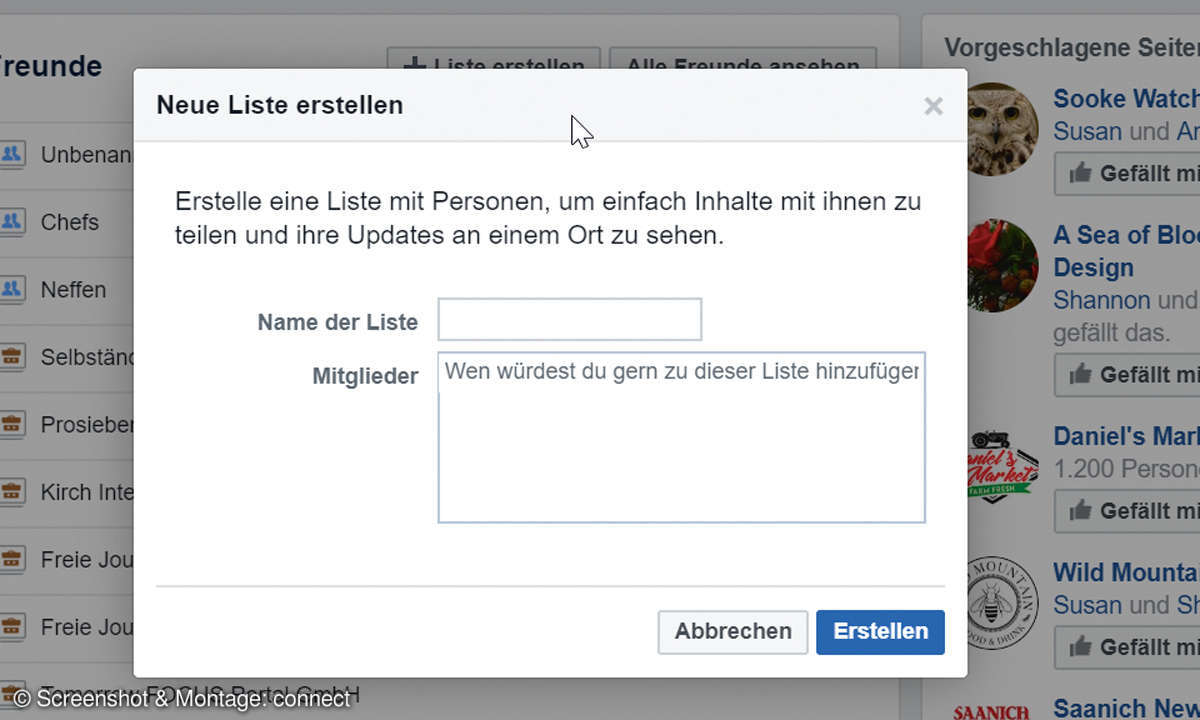This screenshot has height=720, width=1200.
Task: Open the Sooke Watch page link
Action: [x=1126, y=99]
